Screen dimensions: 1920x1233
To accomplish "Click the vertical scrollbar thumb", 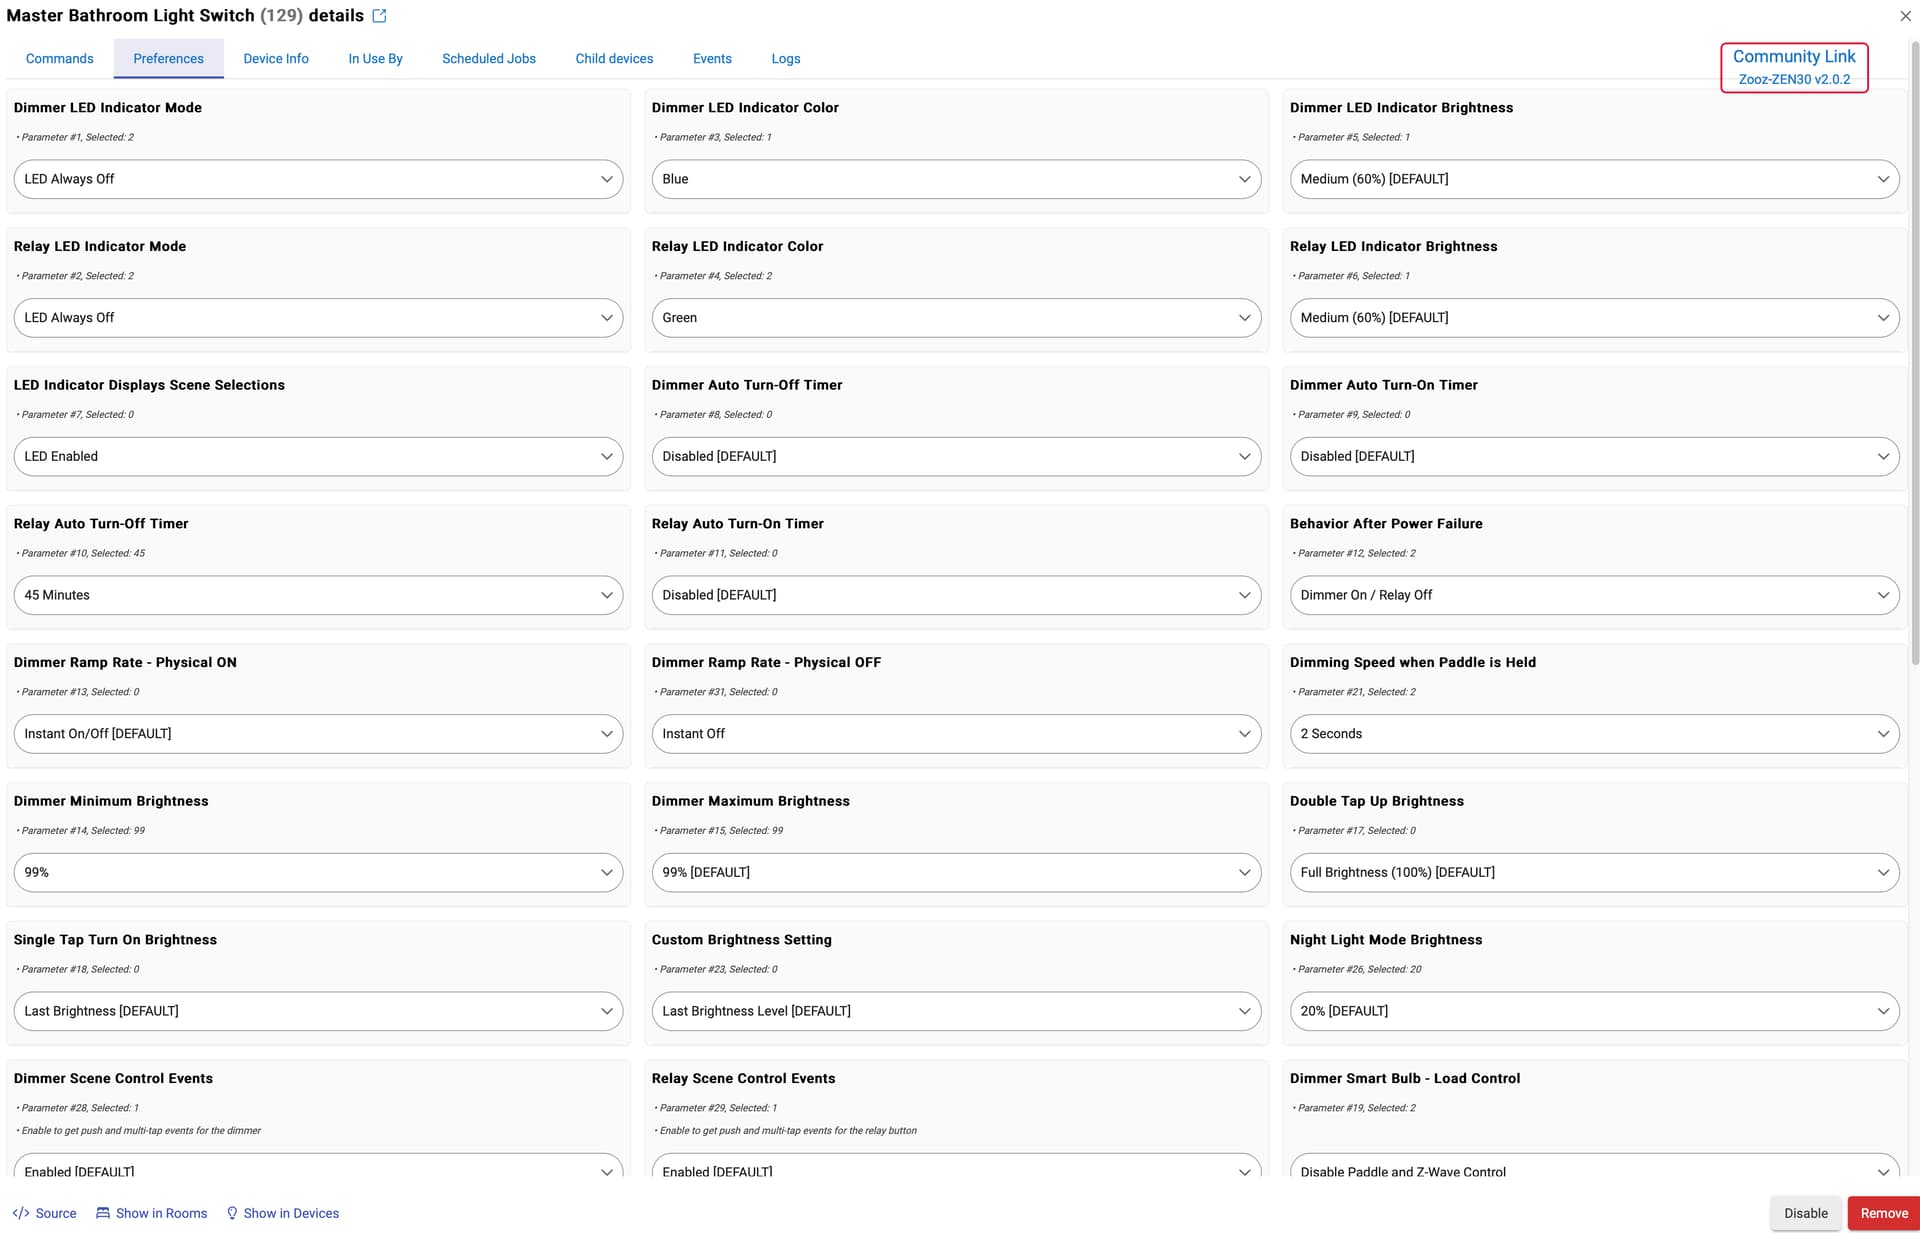I will click(x=1915, y=352).
